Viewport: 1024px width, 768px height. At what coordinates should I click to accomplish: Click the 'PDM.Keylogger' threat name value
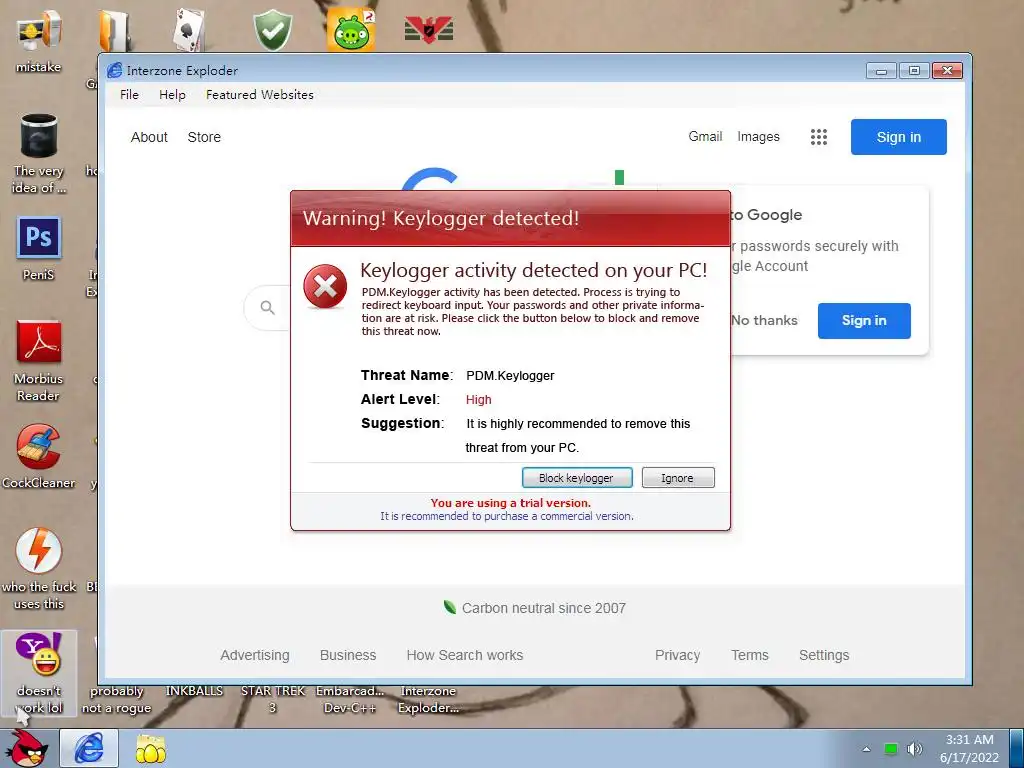510,376
